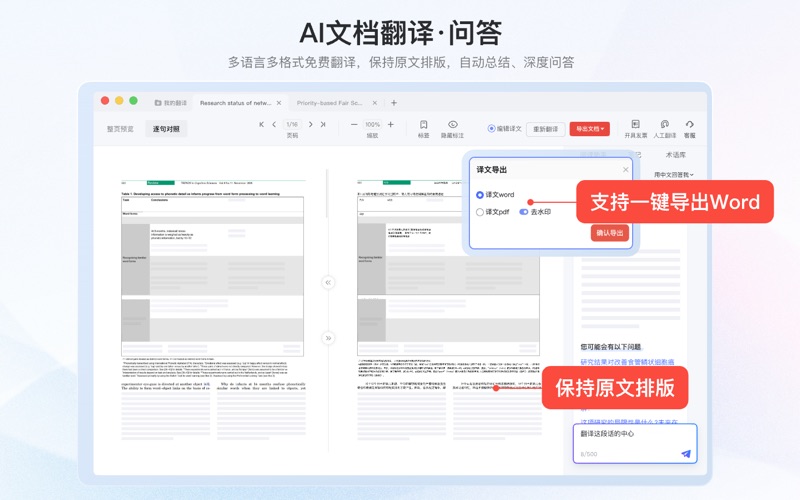Click the 1/16 page number field
Screen dimensions: 800x500
coord(292,124)
